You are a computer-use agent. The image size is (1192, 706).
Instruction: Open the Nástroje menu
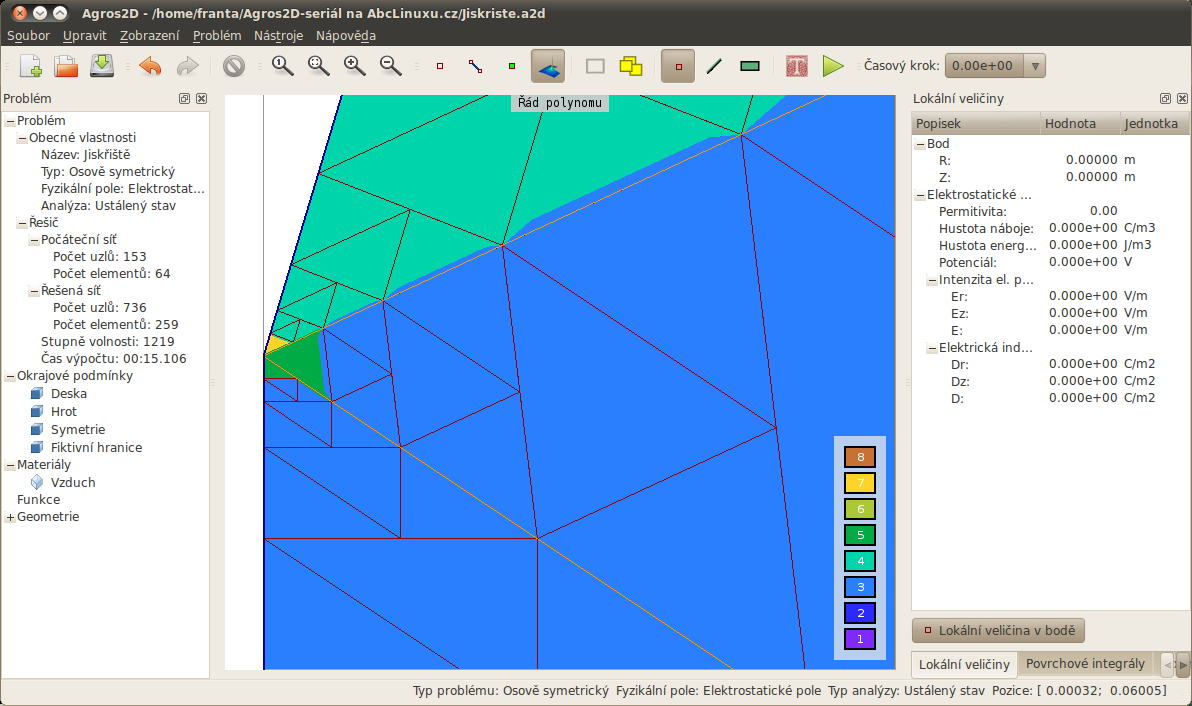coord(278,36)
